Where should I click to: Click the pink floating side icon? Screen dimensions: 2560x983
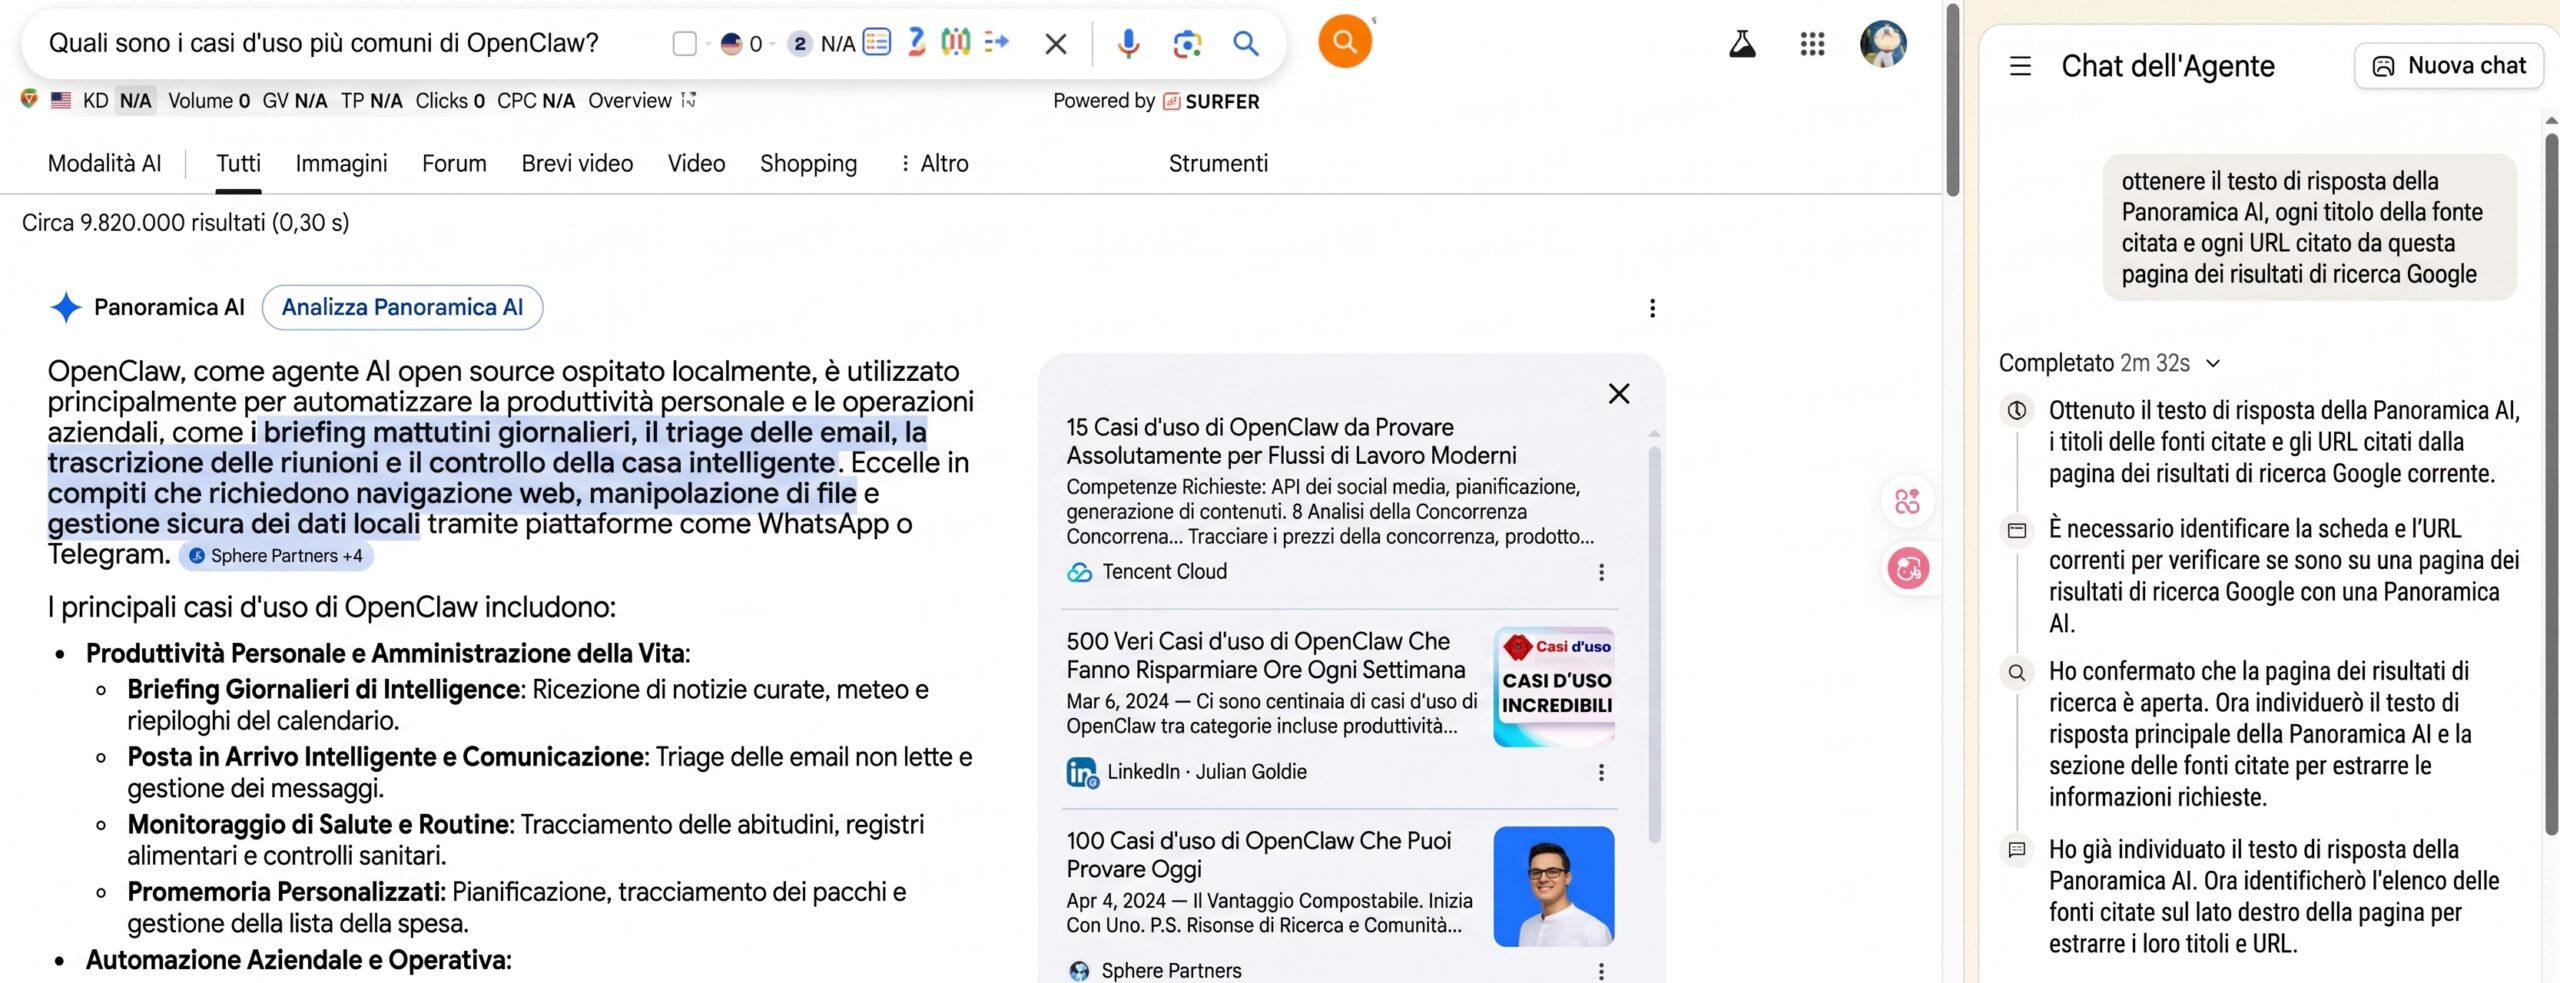pos(1908,568)
